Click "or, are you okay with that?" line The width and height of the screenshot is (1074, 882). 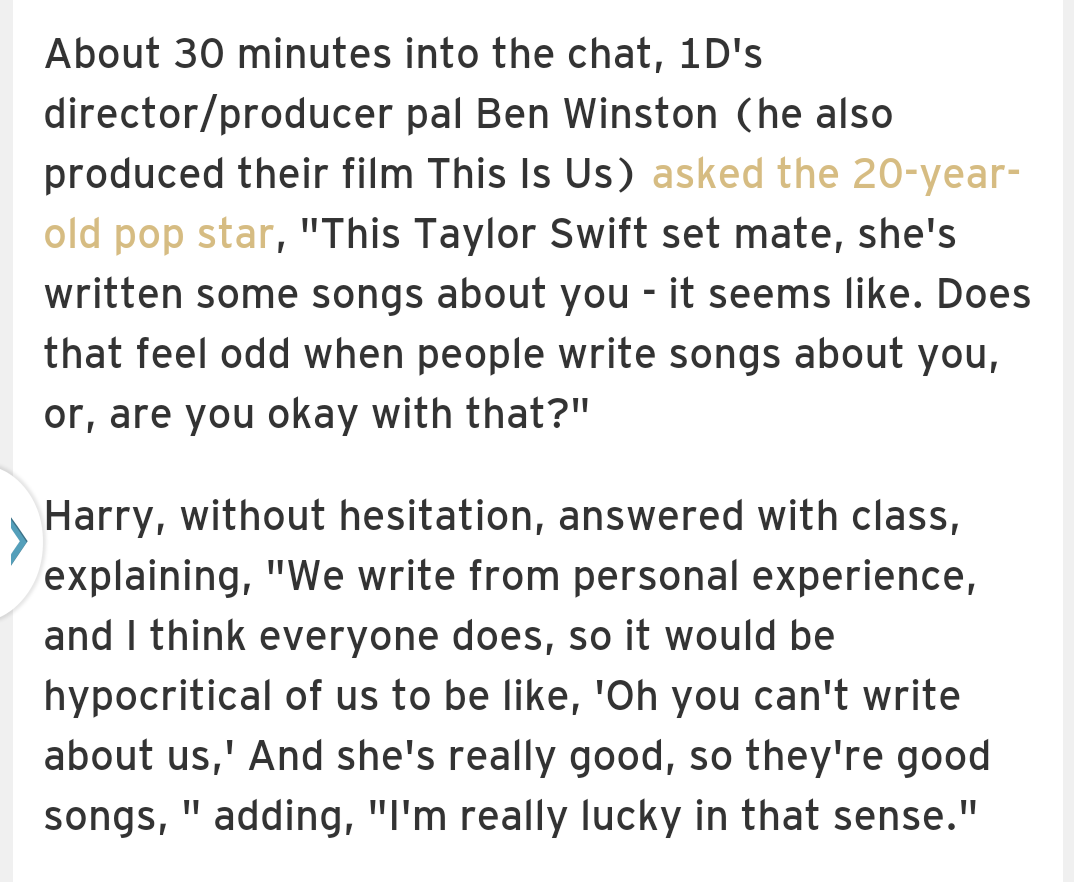(316, 415)
